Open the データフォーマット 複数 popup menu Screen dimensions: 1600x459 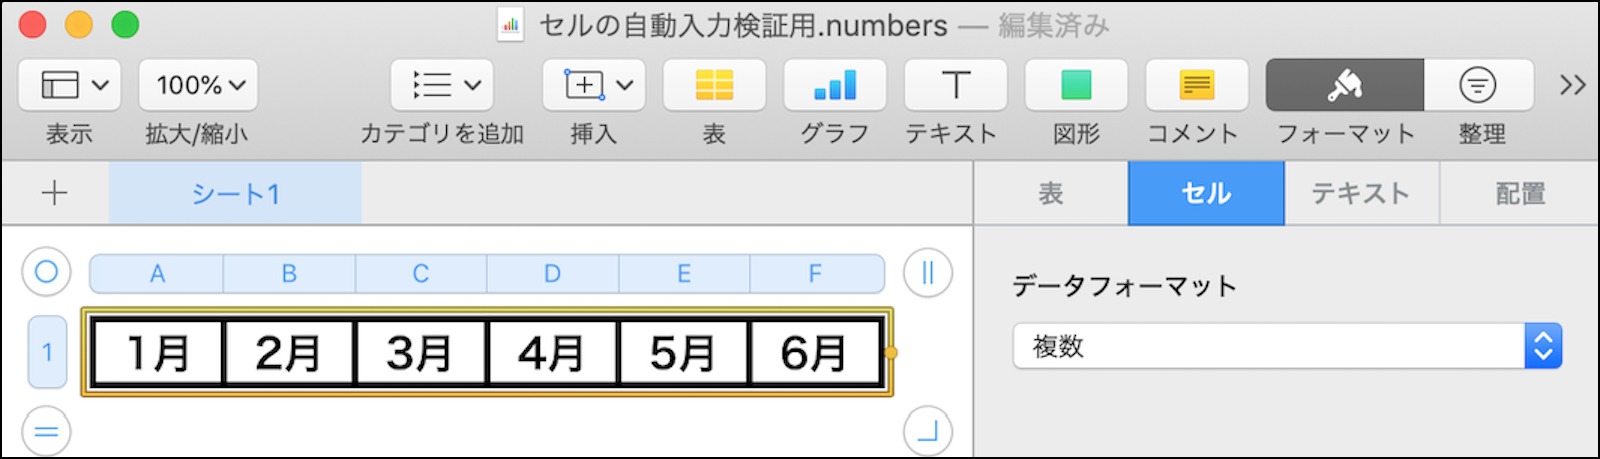point(1287,346)
